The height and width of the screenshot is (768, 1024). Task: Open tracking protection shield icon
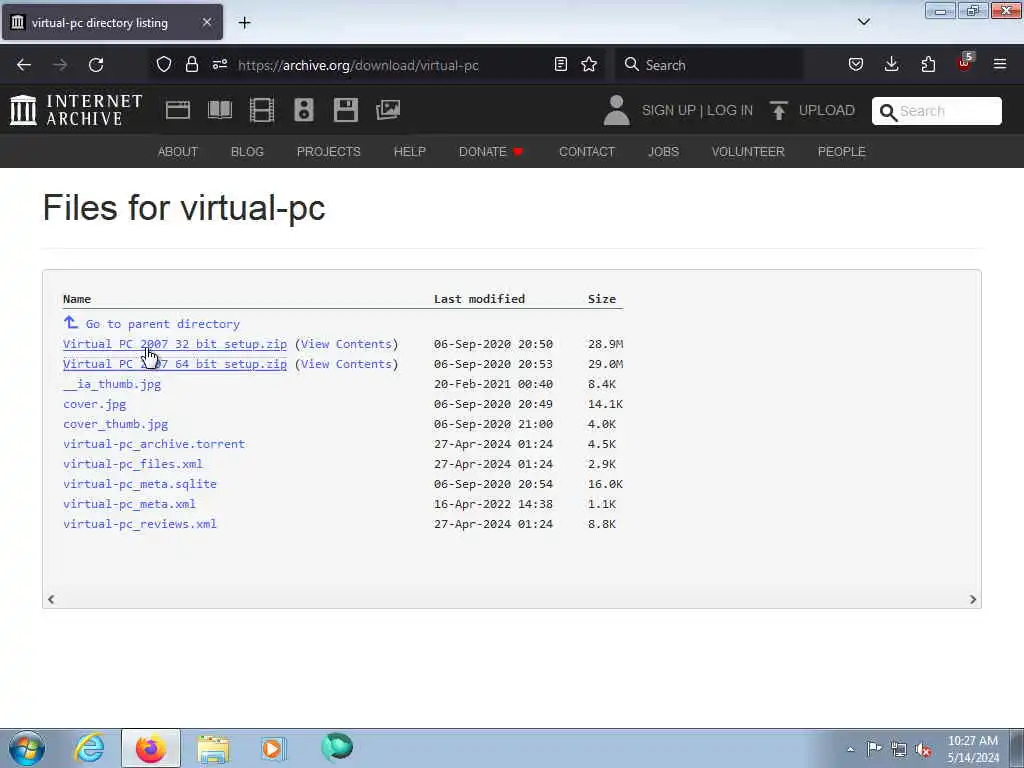coord(164,64)
